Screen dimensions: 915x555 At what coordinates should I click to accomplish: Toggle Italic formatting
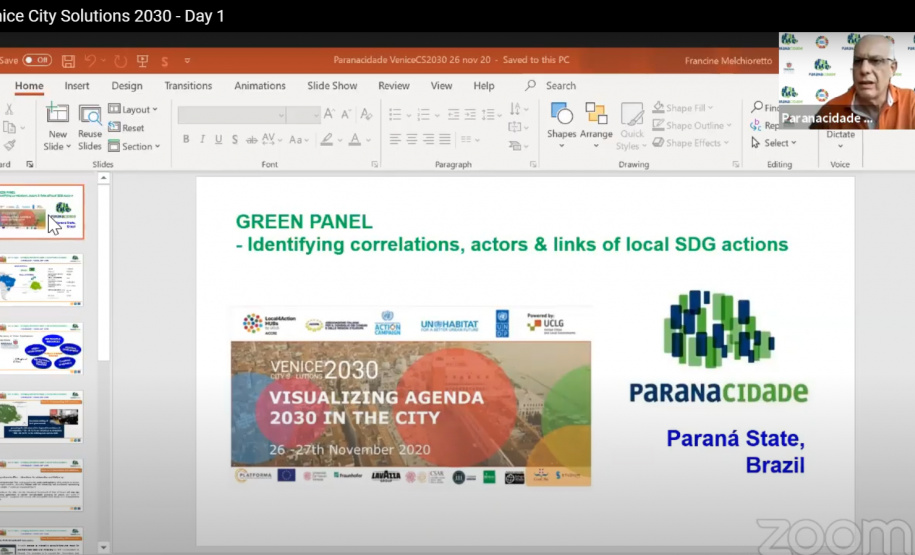tap(202, 139)
